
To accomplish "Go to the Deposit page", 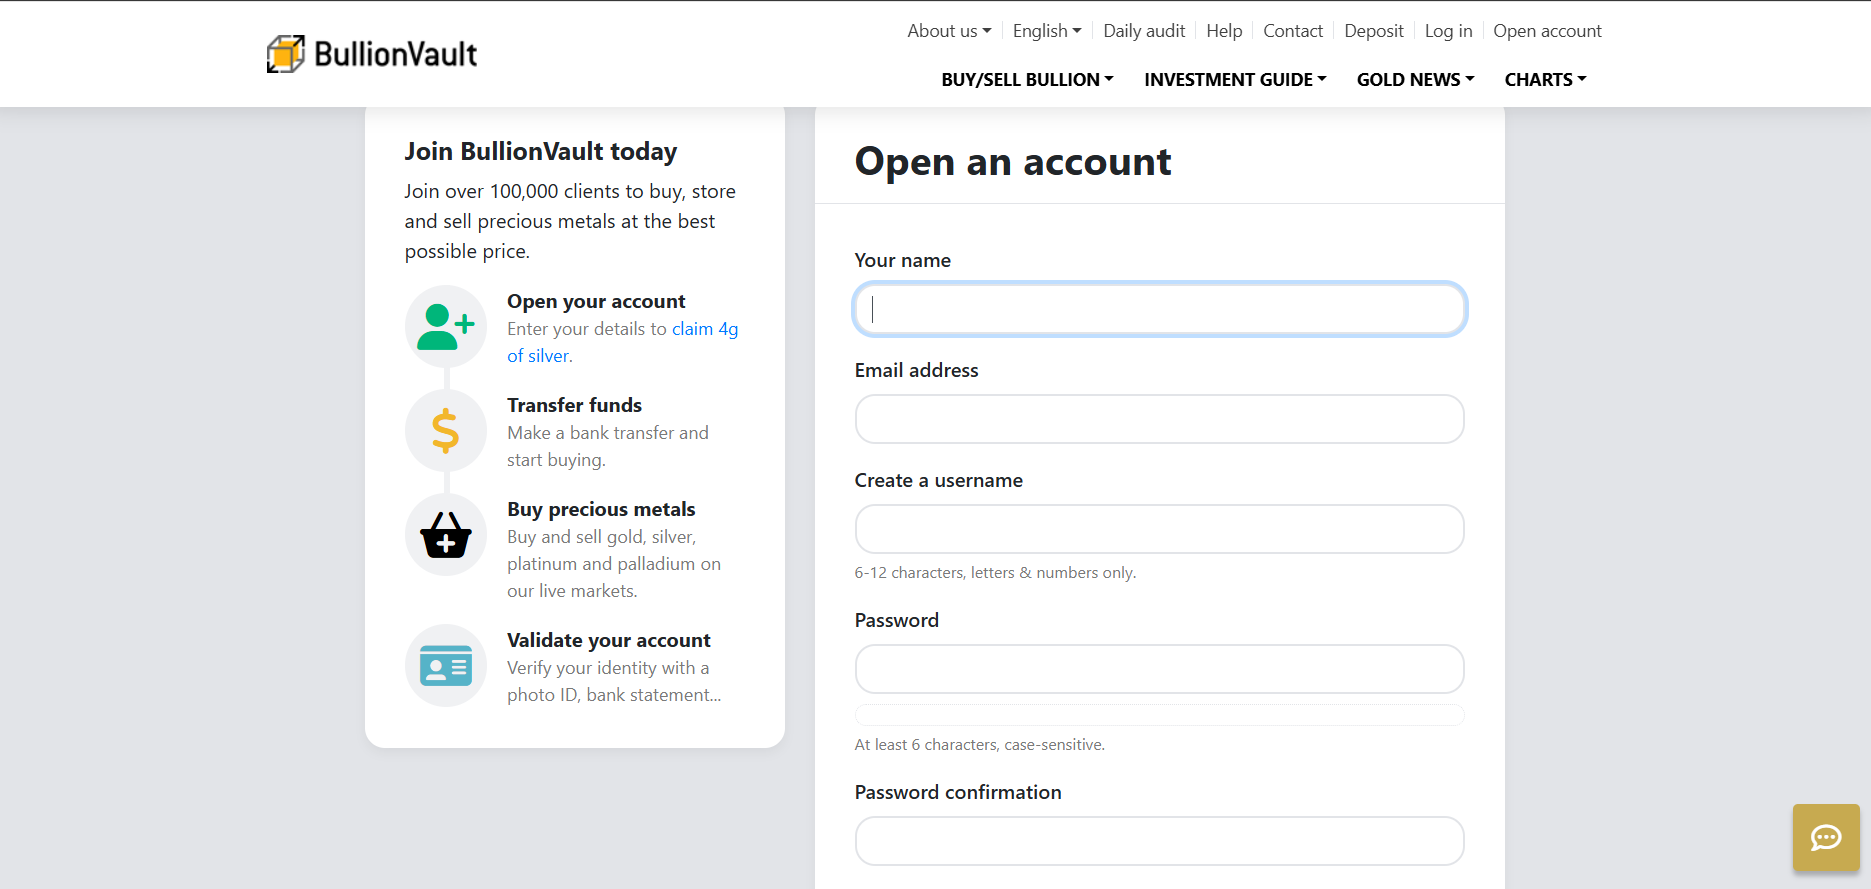I will coord(1374,31).
